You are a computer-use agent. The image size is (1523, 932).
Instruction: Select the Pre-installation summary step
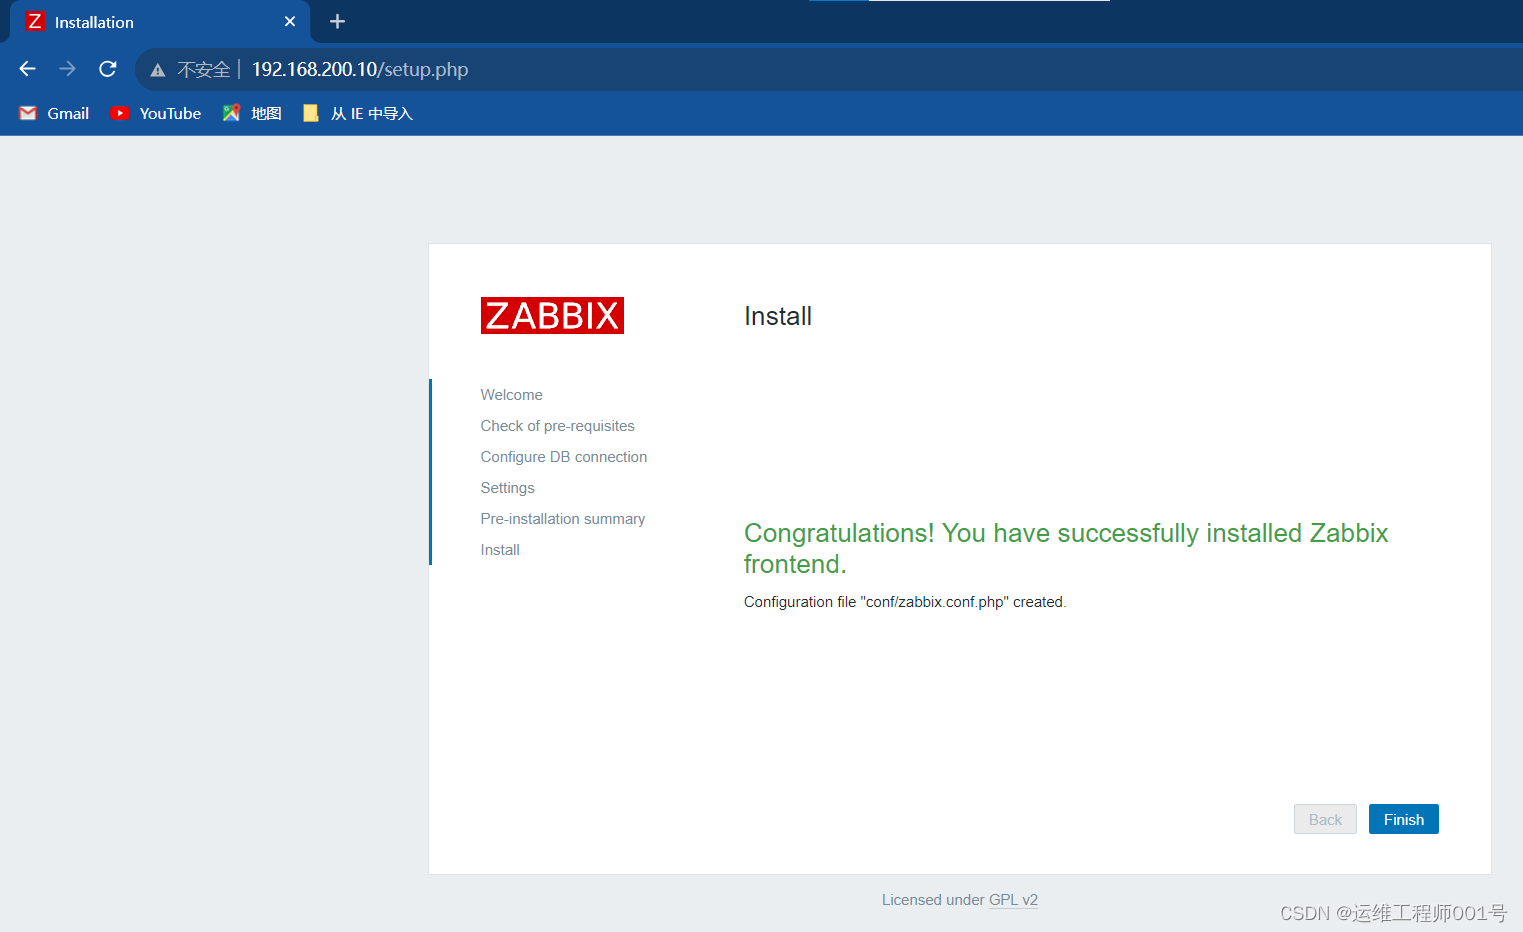(x=562, y=519)
